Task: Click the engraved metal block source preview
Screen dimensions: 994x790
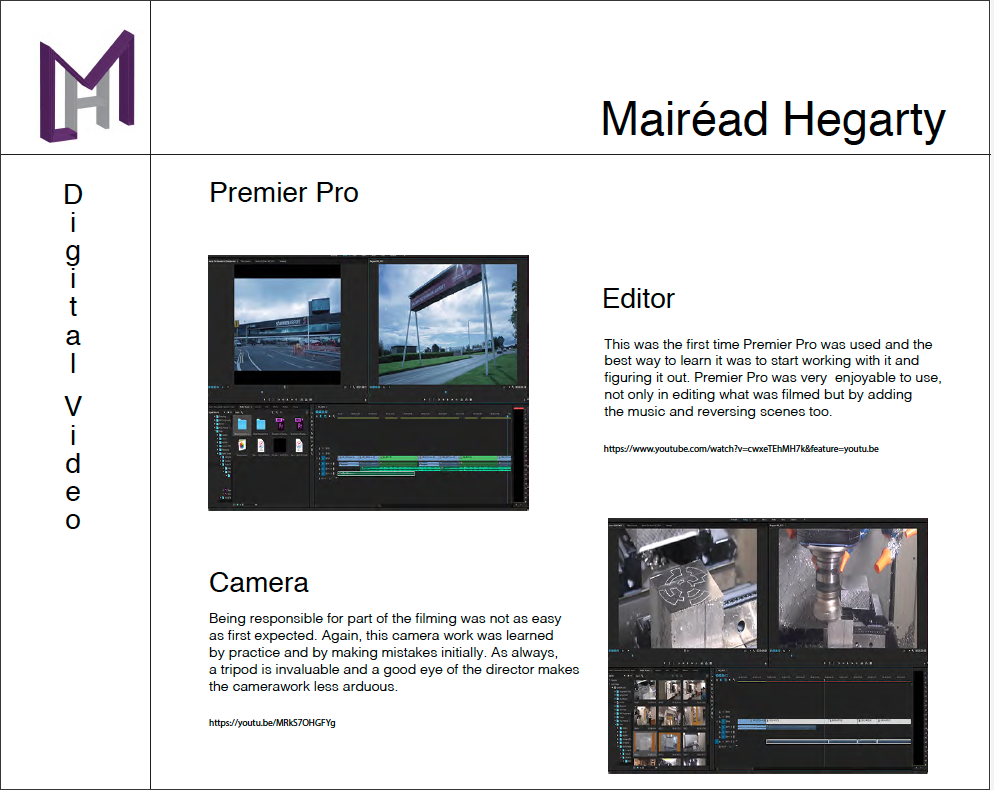Action: click(x=687, y=588)
